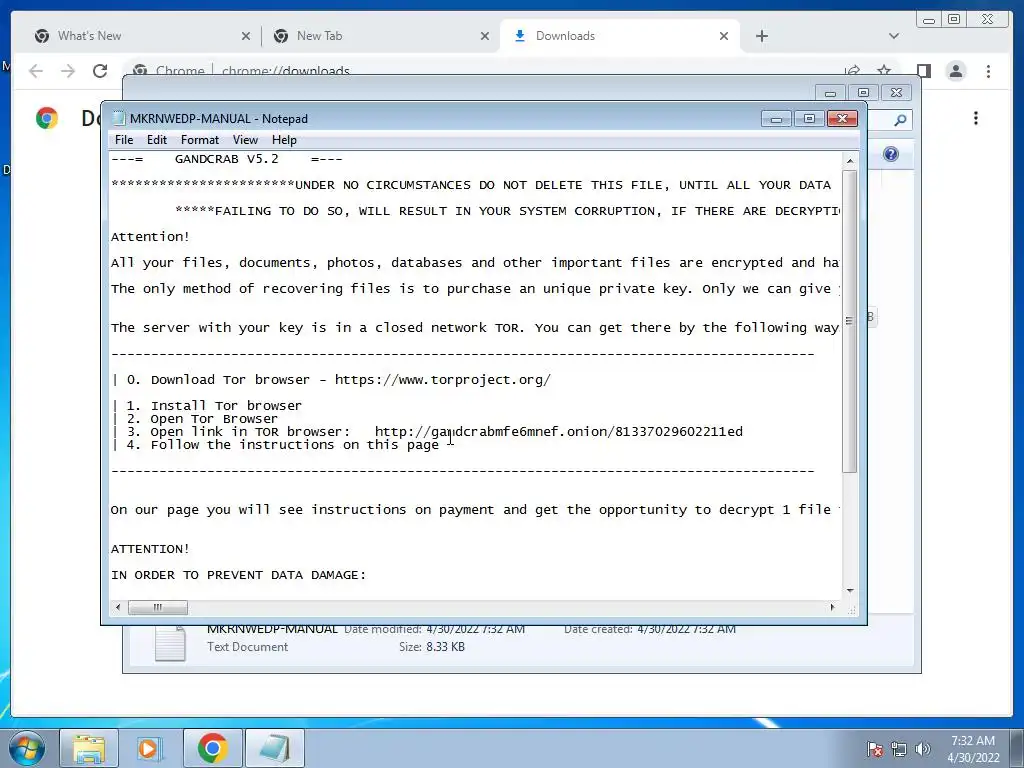Open Downloads page more actions menu

[x=976, y=118]
